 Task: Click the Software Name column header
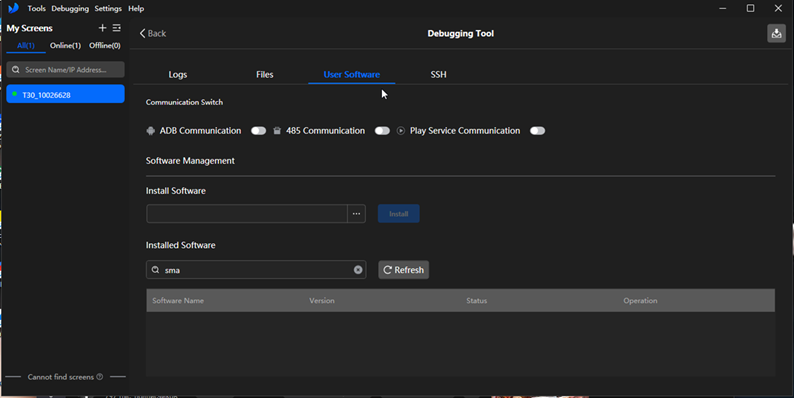click(x=178, y=301)
